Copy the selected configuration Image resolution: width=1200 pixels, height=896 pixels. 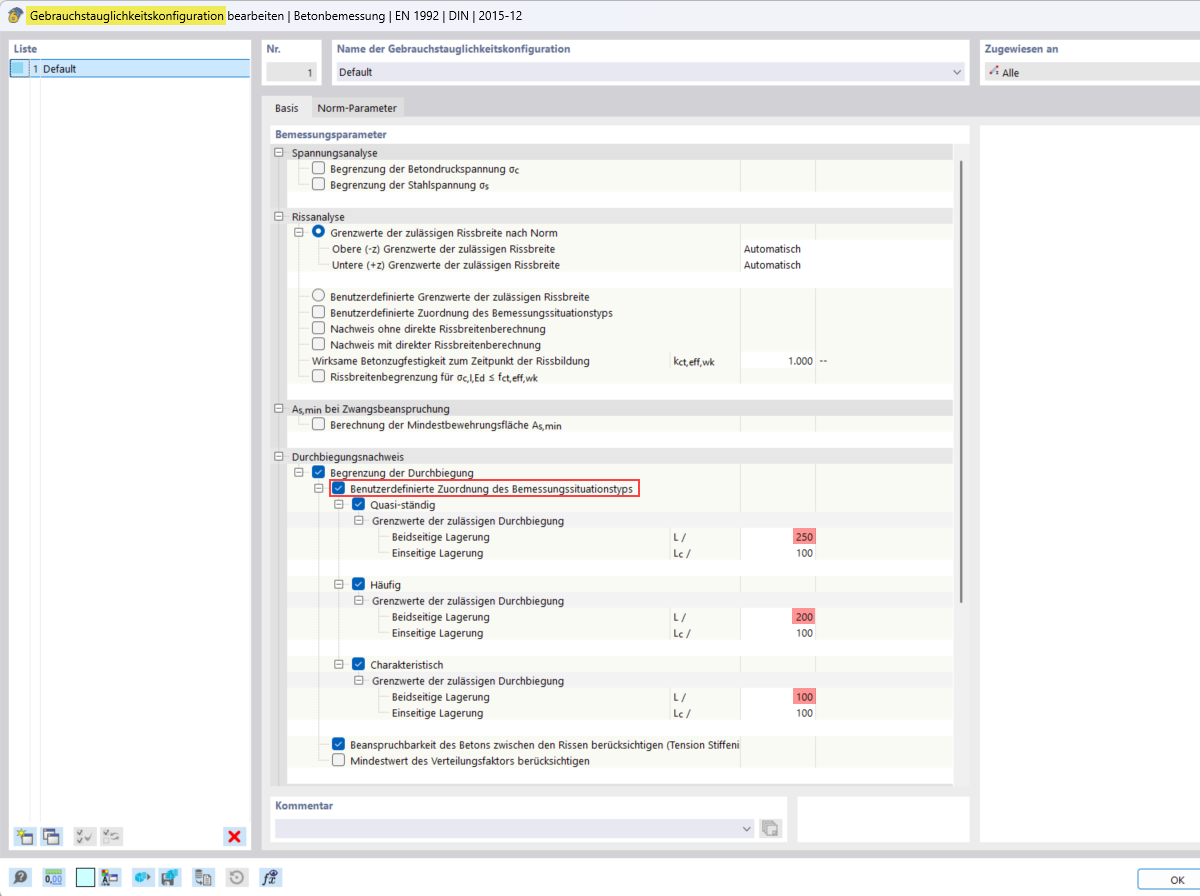[51, 836]
